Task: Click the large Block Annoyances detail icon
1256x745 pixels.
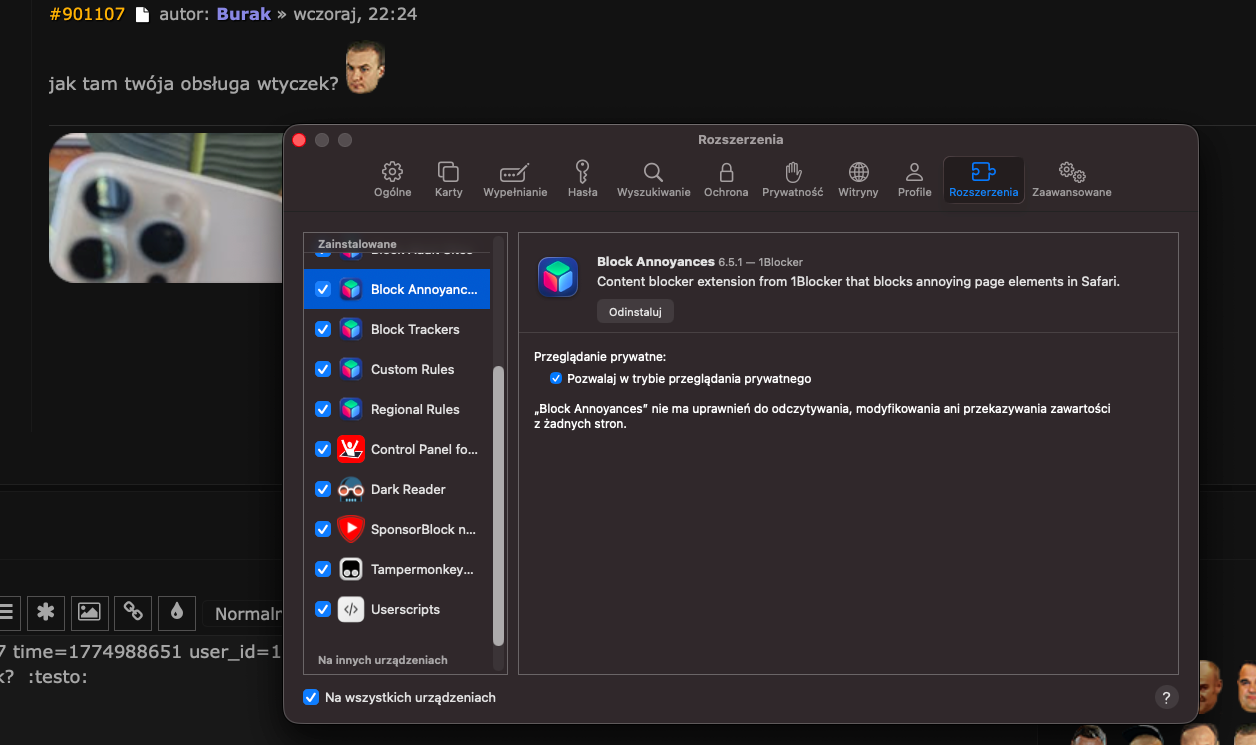Action: tap(558, 277)
